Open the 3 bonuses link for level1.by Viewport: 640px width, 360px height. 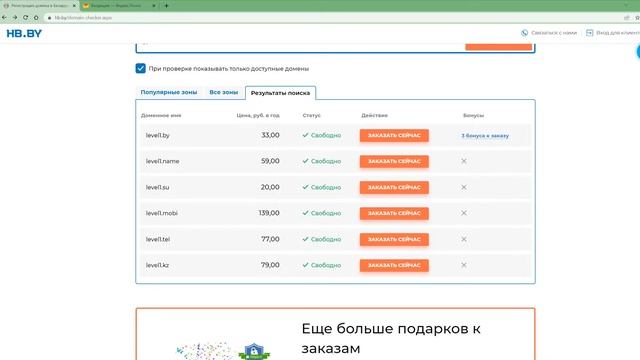(x=485, y=136)
